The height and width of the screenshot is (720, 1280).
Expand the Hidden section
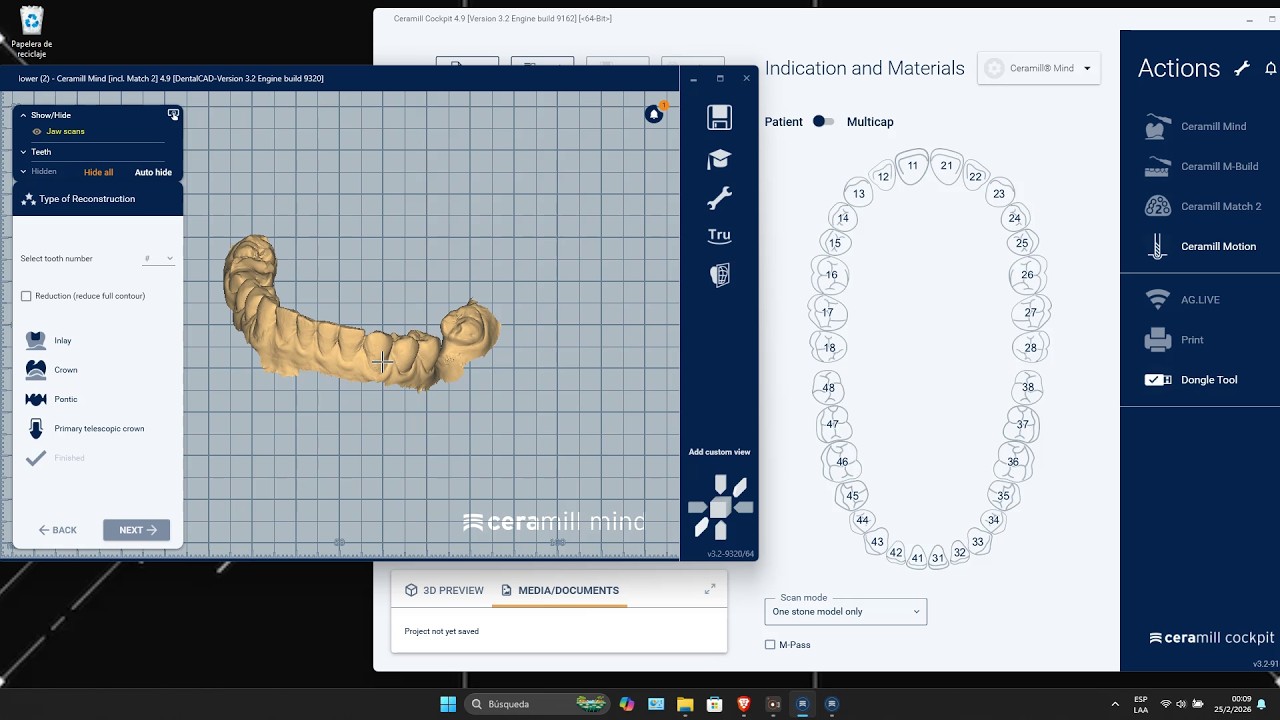pos(23,172)
